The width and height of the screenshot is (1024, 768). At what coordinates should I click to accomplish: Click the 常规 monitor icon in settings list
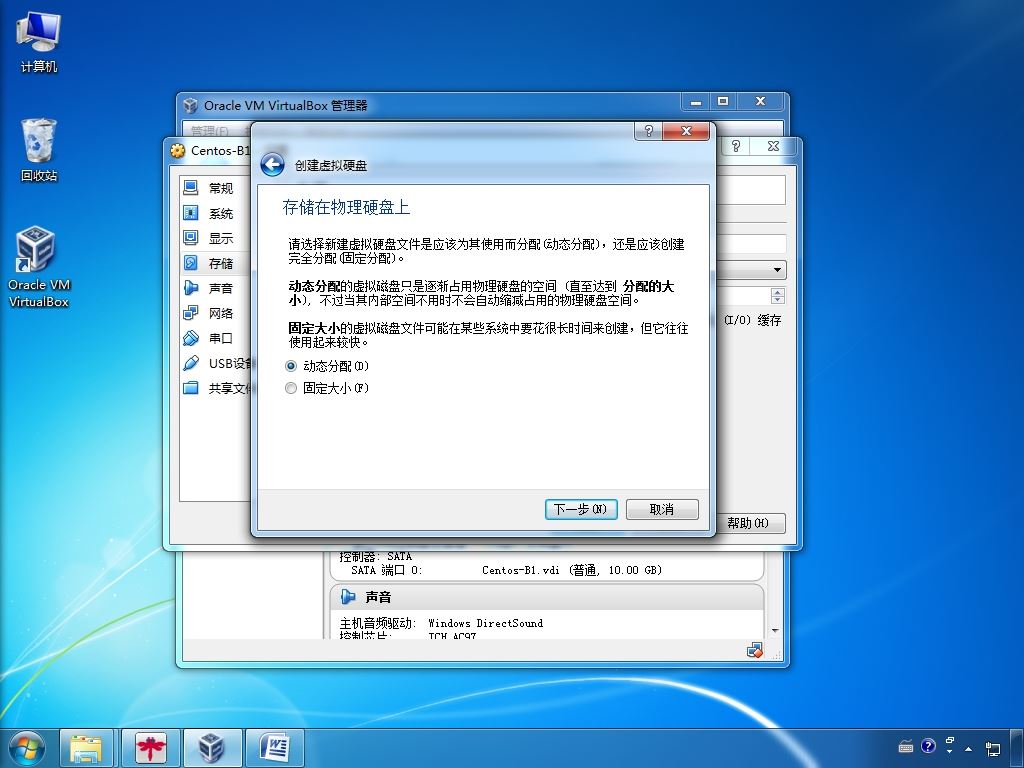pyautogui.click(x=191, y=188)
